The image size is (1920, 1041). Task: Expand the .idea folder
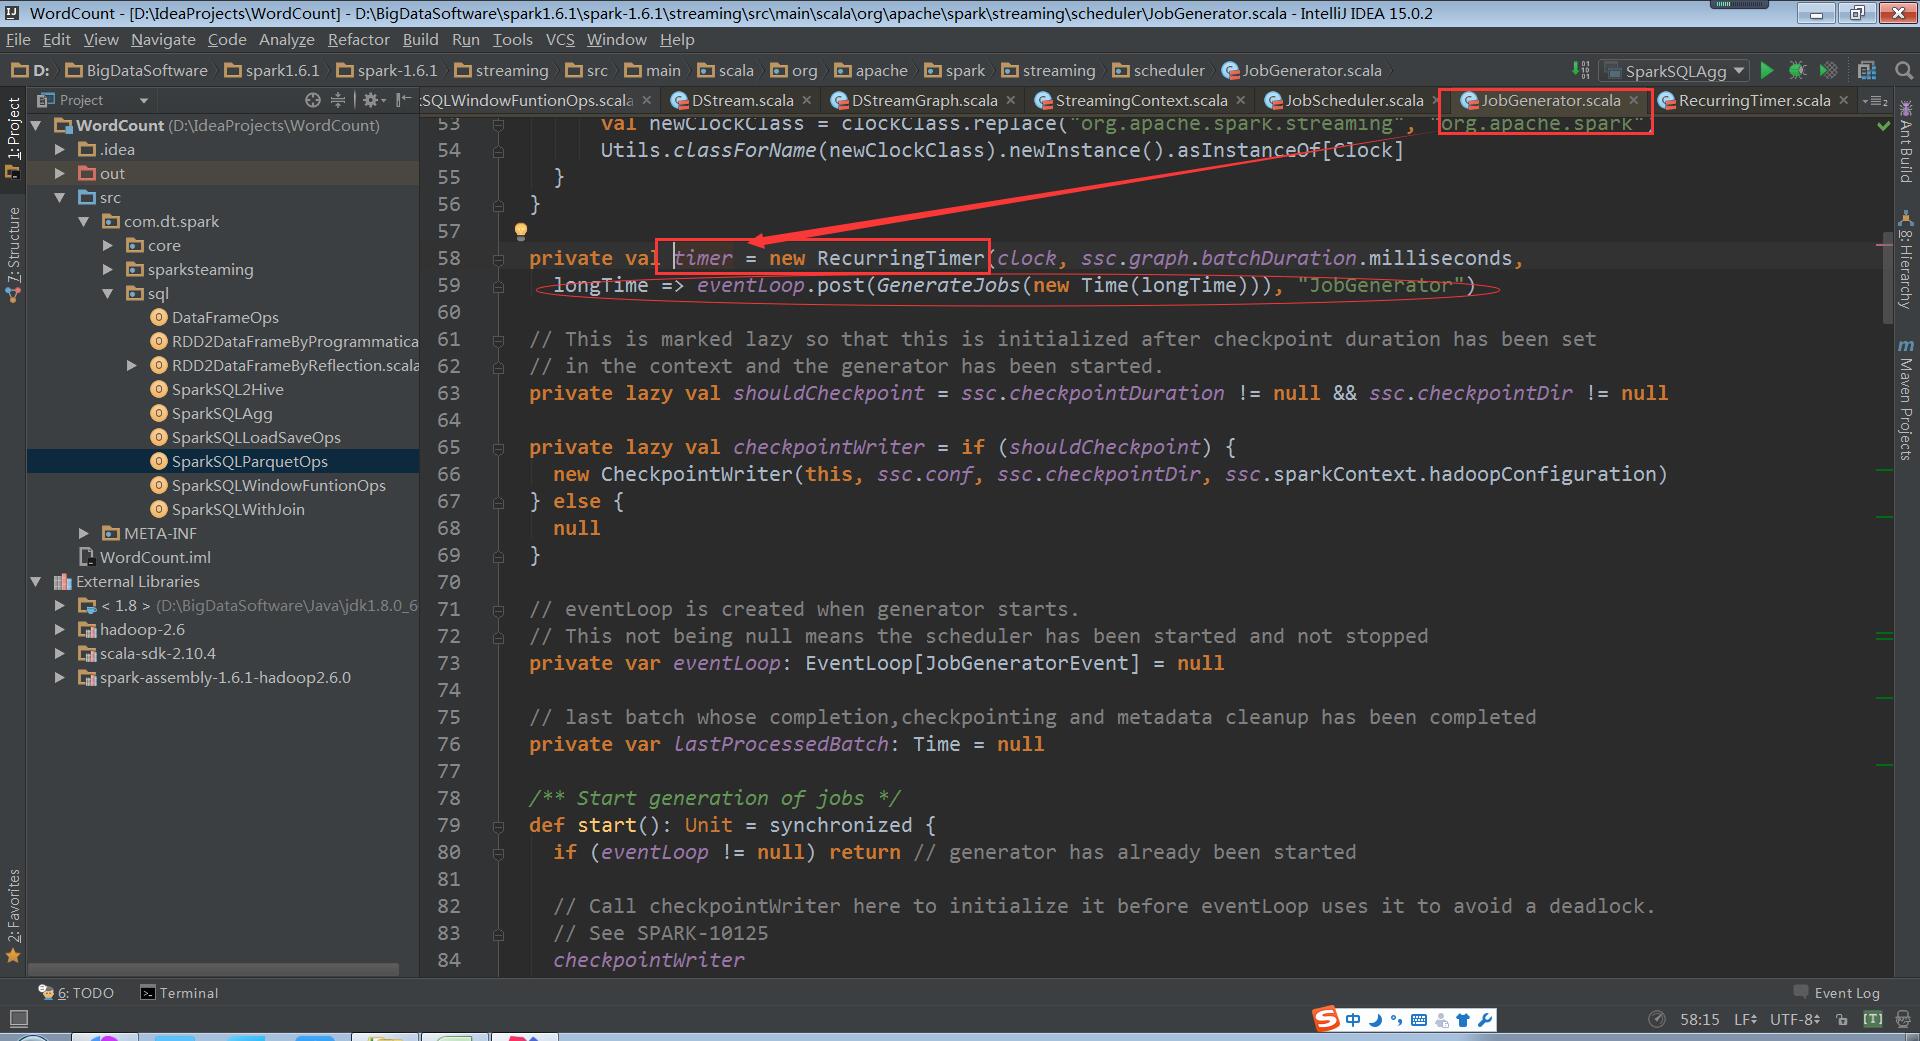tap(60, 149)
